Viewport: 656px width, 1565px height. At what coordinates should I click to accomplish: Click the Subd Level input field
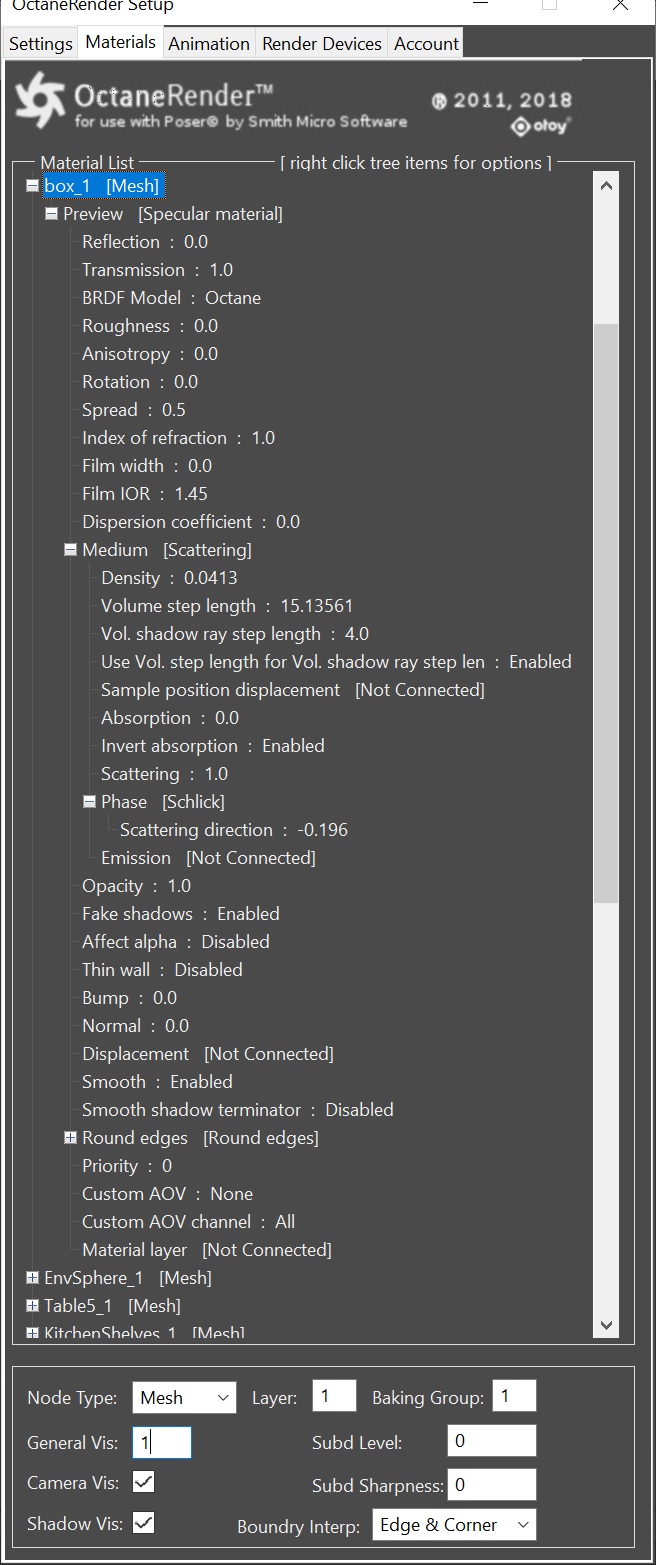point(491,1441)
